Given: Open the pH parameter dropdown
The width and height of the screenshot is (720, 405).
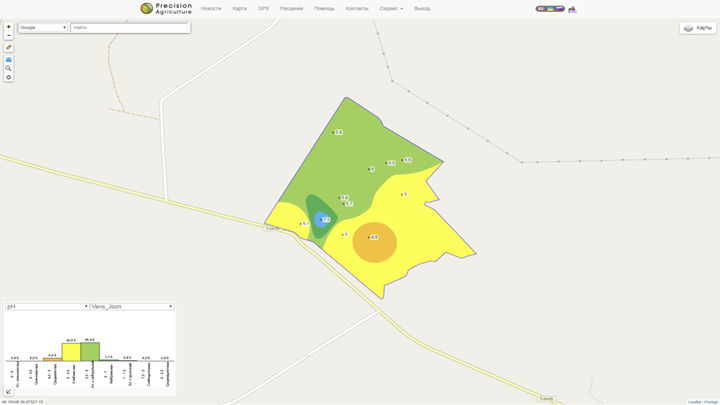Looking at the screenshot, I should click(47, 307).
